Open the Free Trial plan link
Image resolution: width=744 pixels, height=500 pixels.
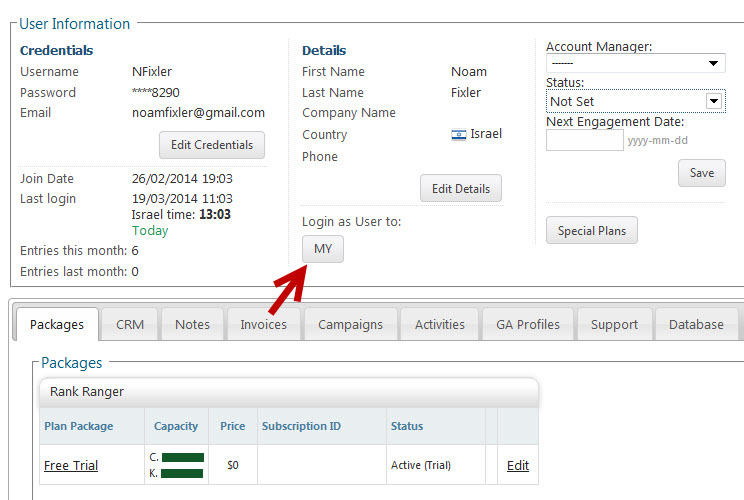tap(71, 465)
